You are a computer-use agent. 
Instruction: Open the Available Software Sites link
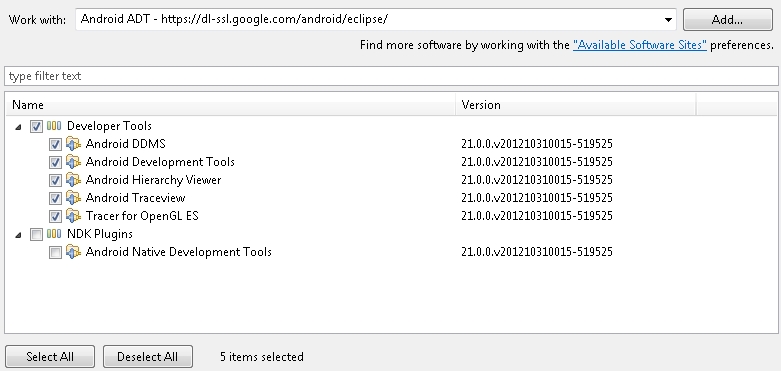tap(640, 45)
